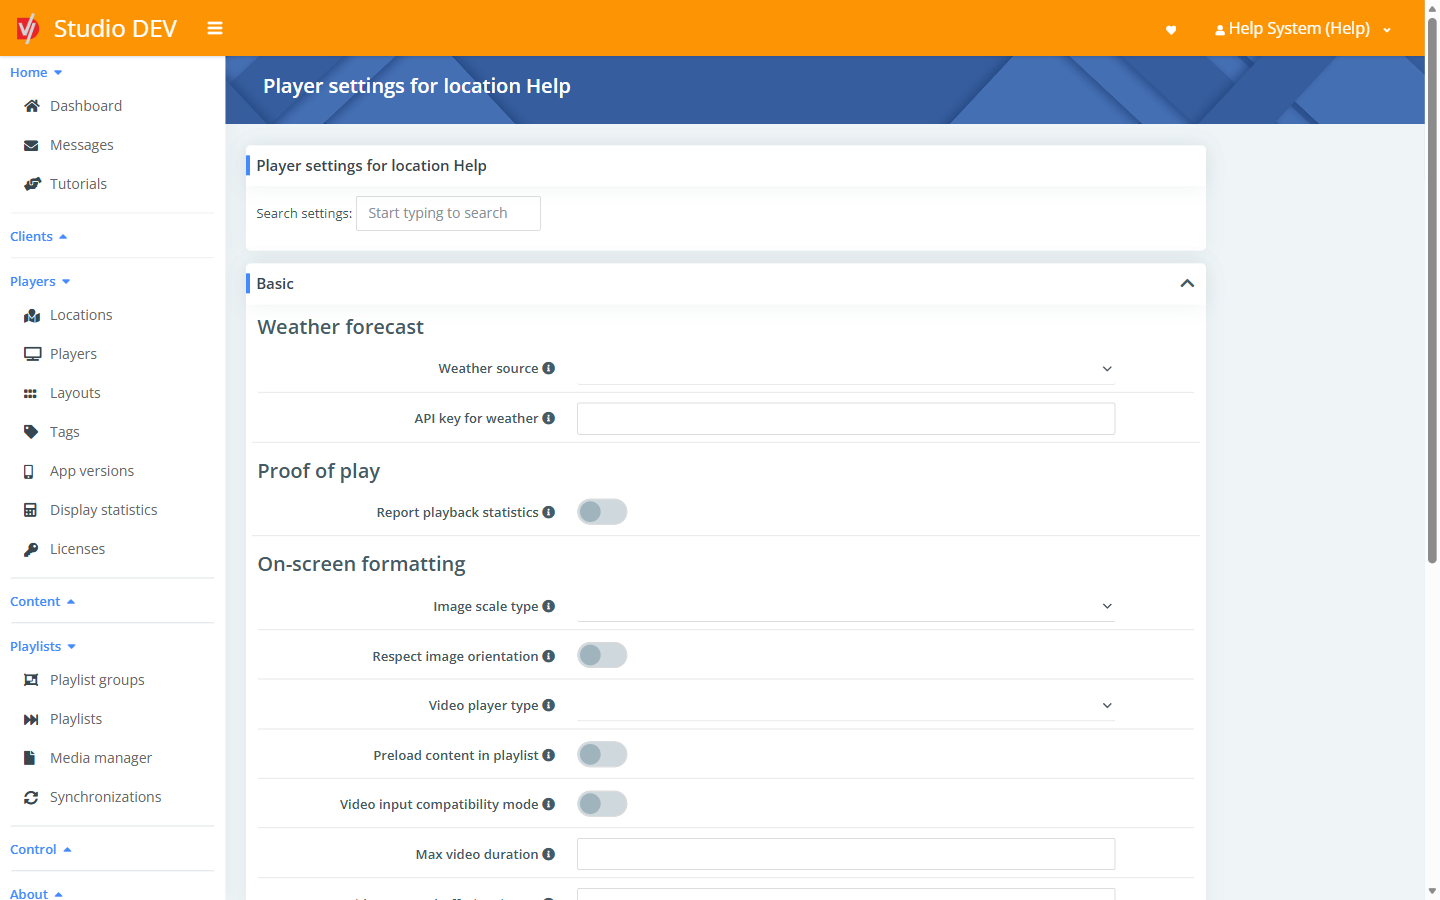Image resolution: width=1440 pixels, height=900 pixels.
Task: Enable Respect image orientation toggle
Action: point(602,655)
